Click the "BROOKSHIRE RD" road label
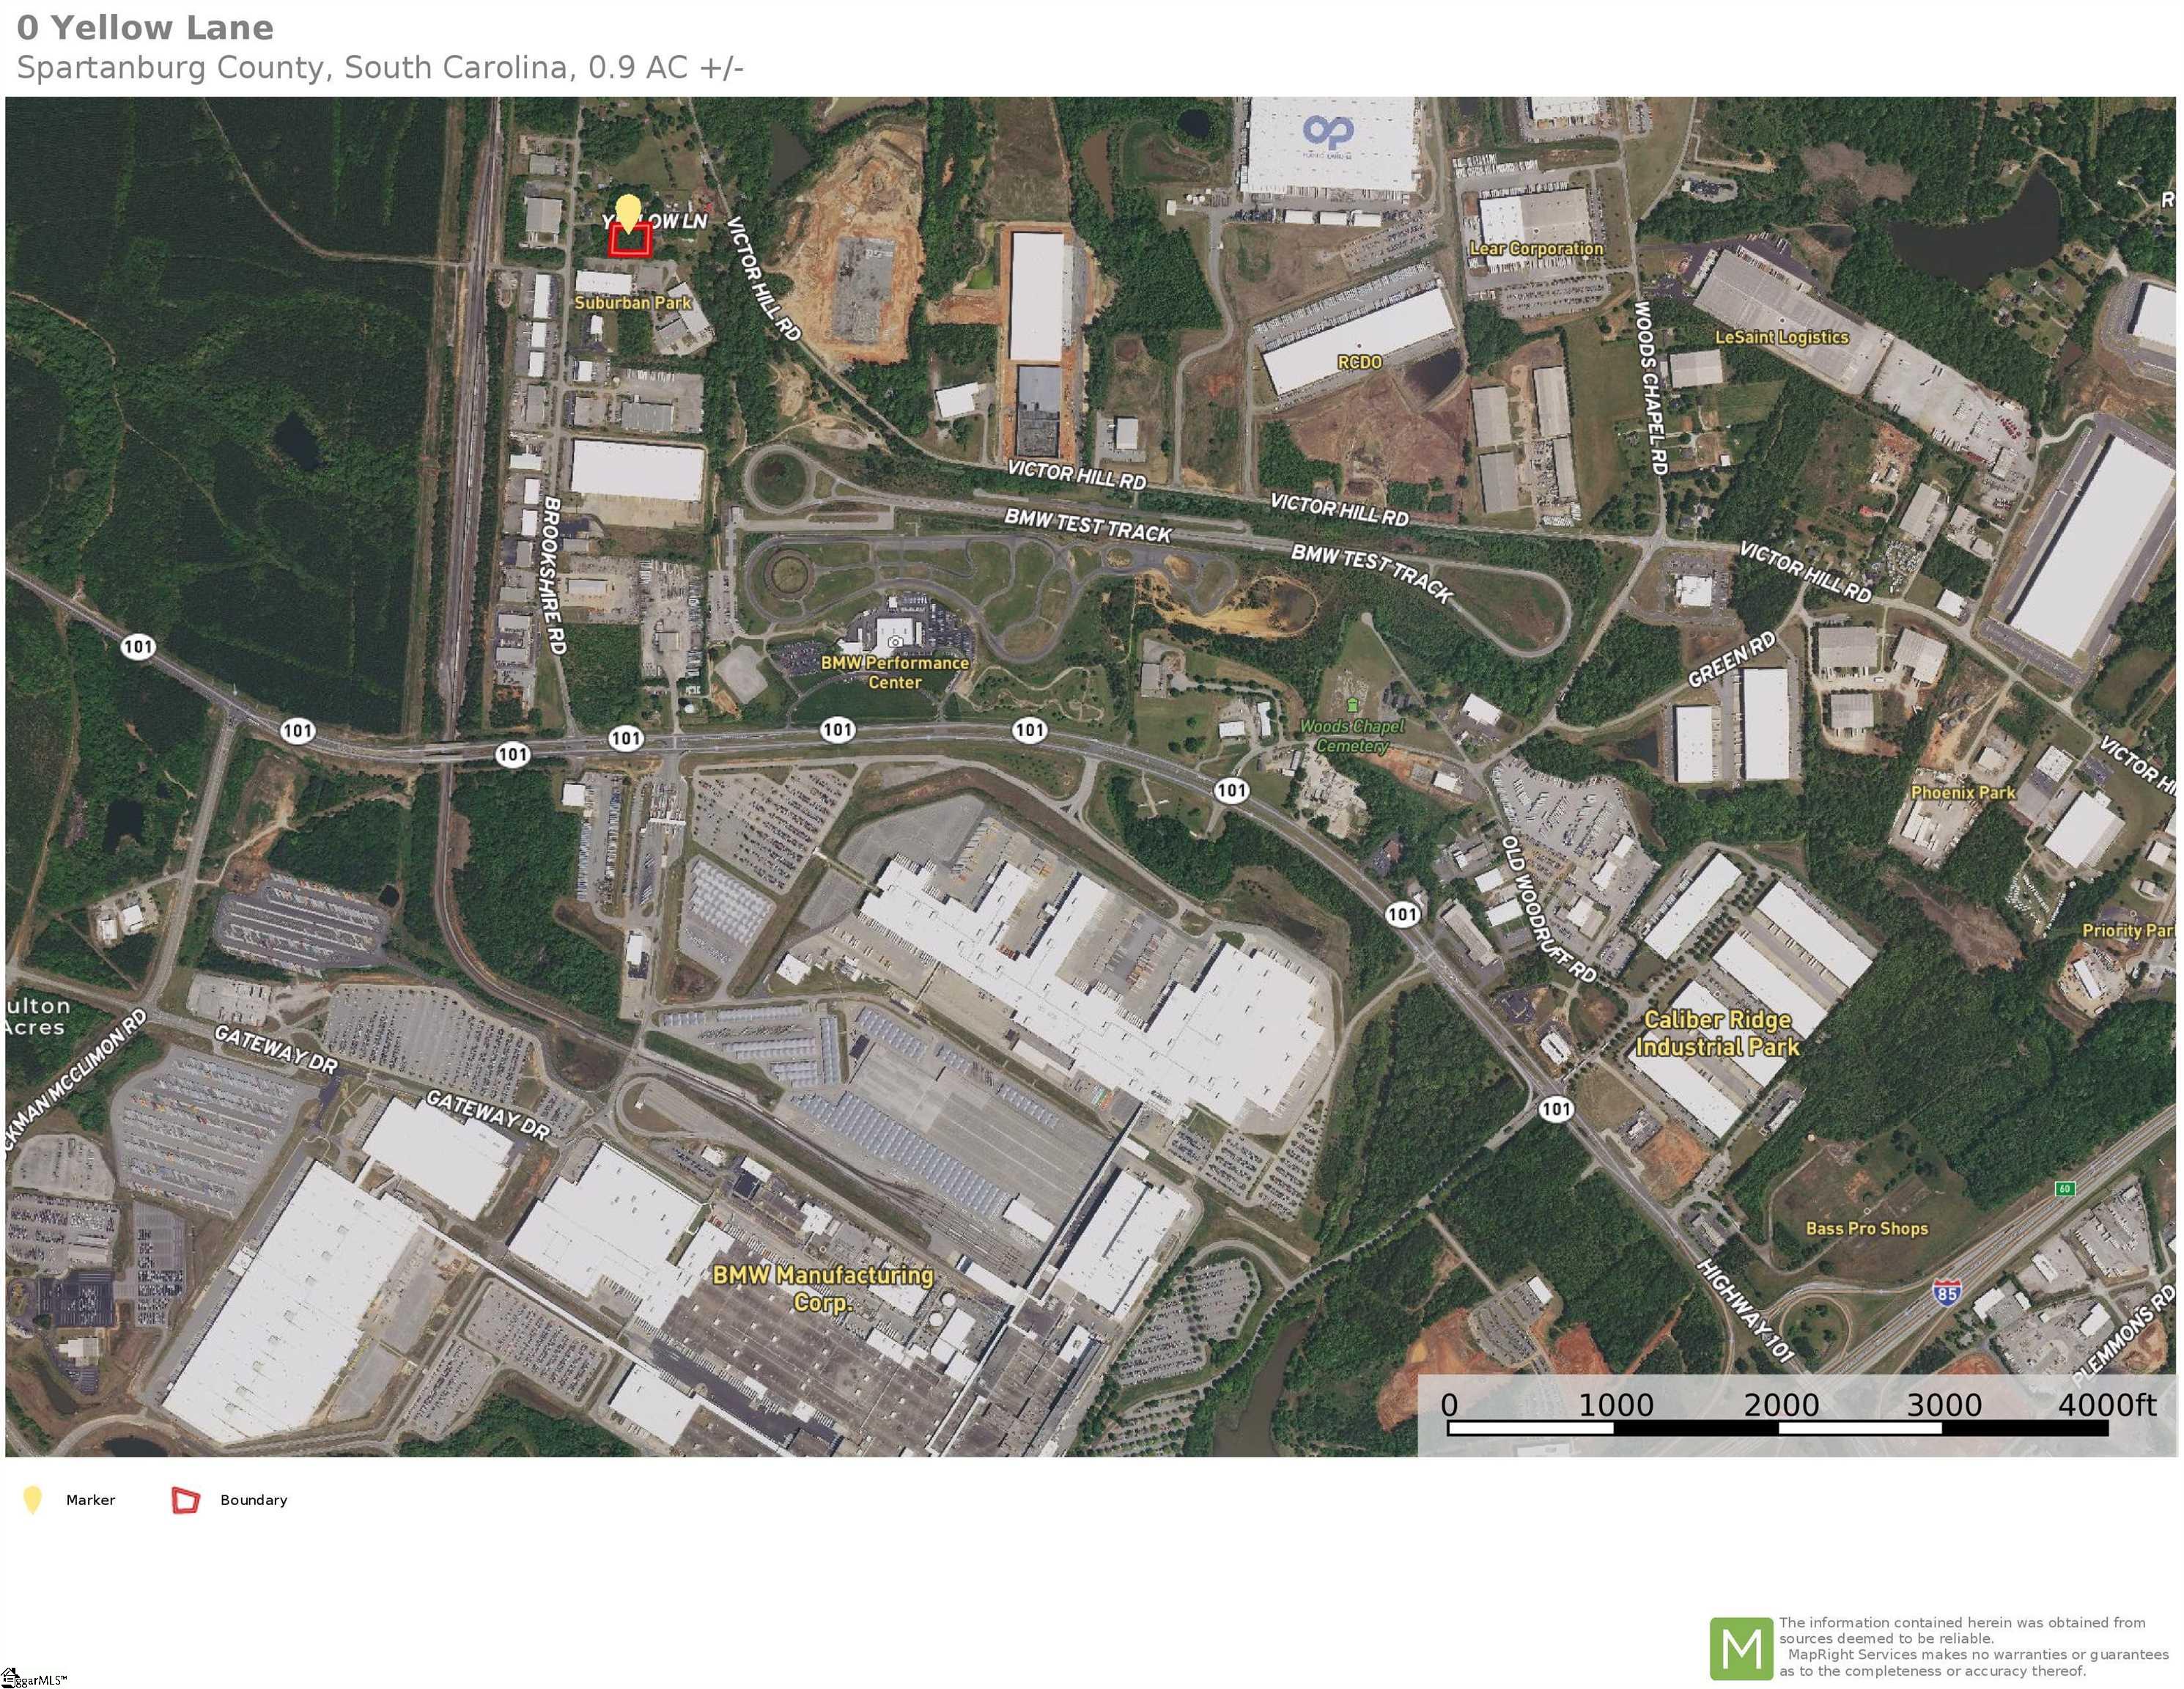2184x1689 pixels. coord(554,576)
